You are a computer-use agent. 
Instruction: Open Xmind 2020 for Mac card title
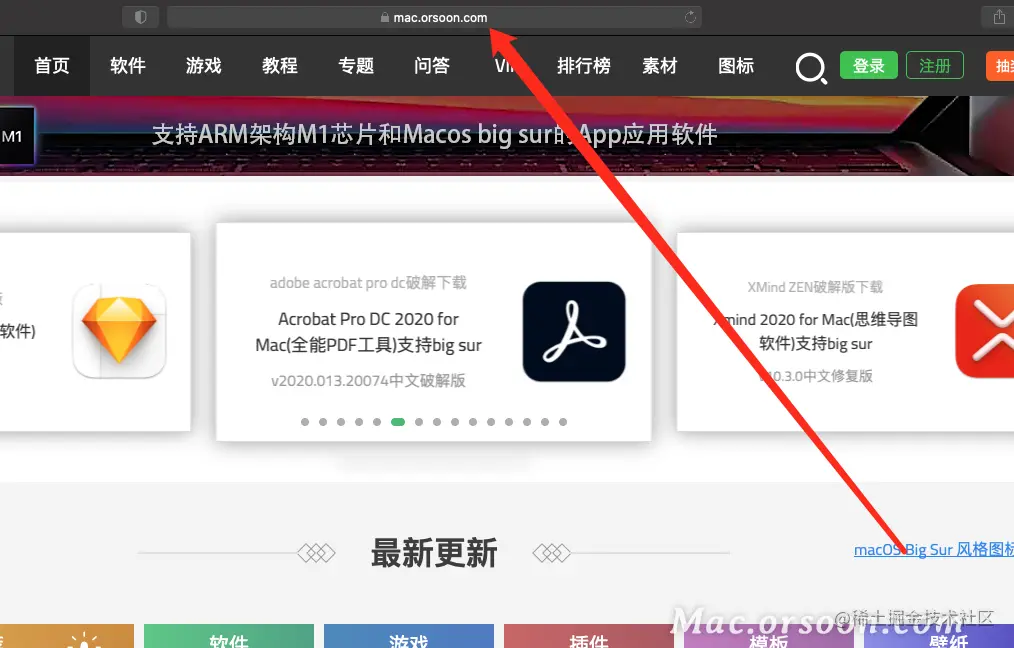point(815,331)
